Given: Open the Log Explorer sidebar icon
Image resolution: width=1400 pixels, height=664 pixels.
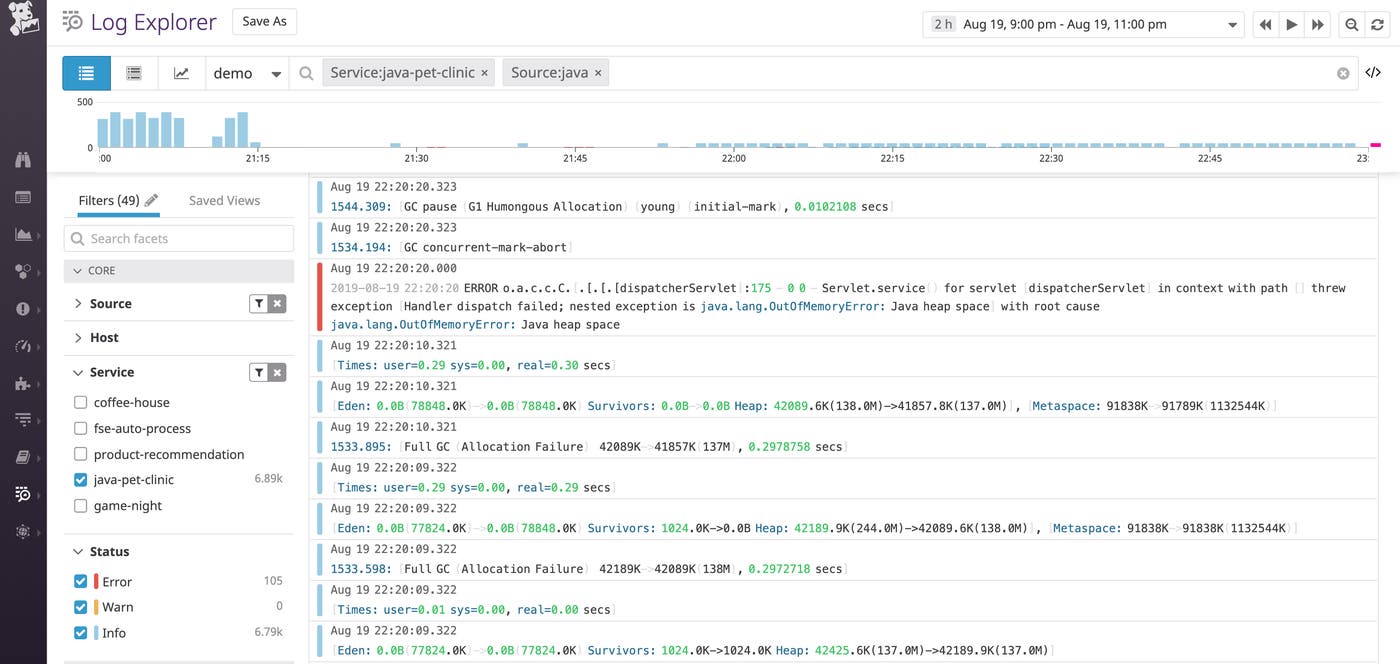Looking at the screenshot, I should [x=22, y=493].
